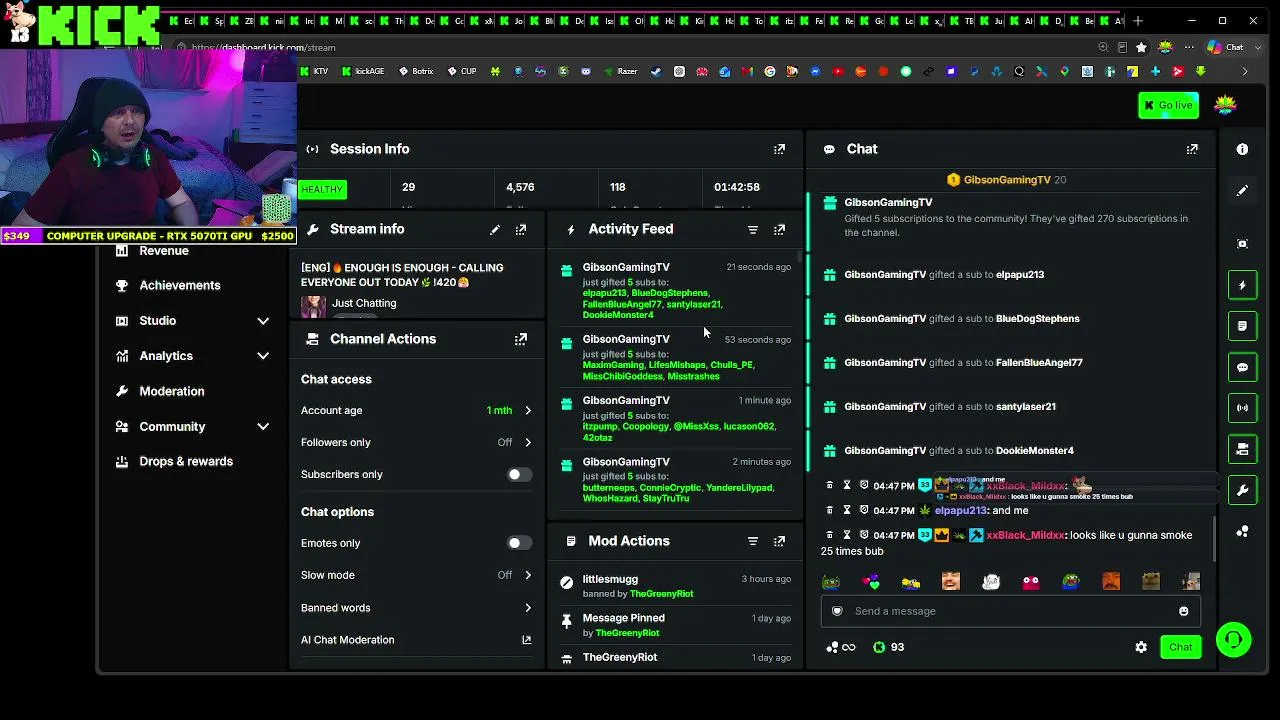Expand the Studio sidebar section

tap(263, 321)
